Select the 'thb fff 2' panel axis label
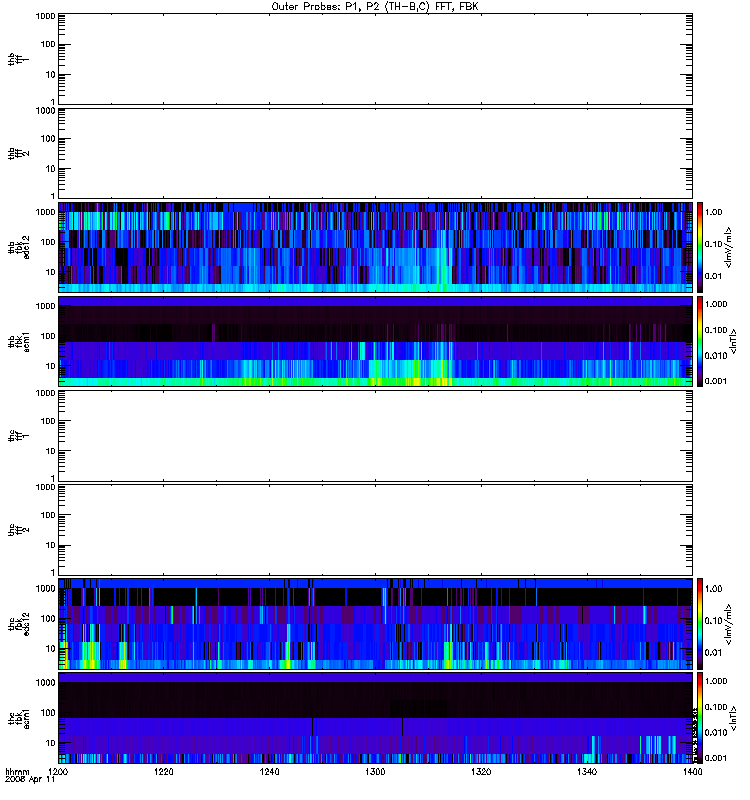The width and height of the screenshot is (750, 800). [18, 154]
